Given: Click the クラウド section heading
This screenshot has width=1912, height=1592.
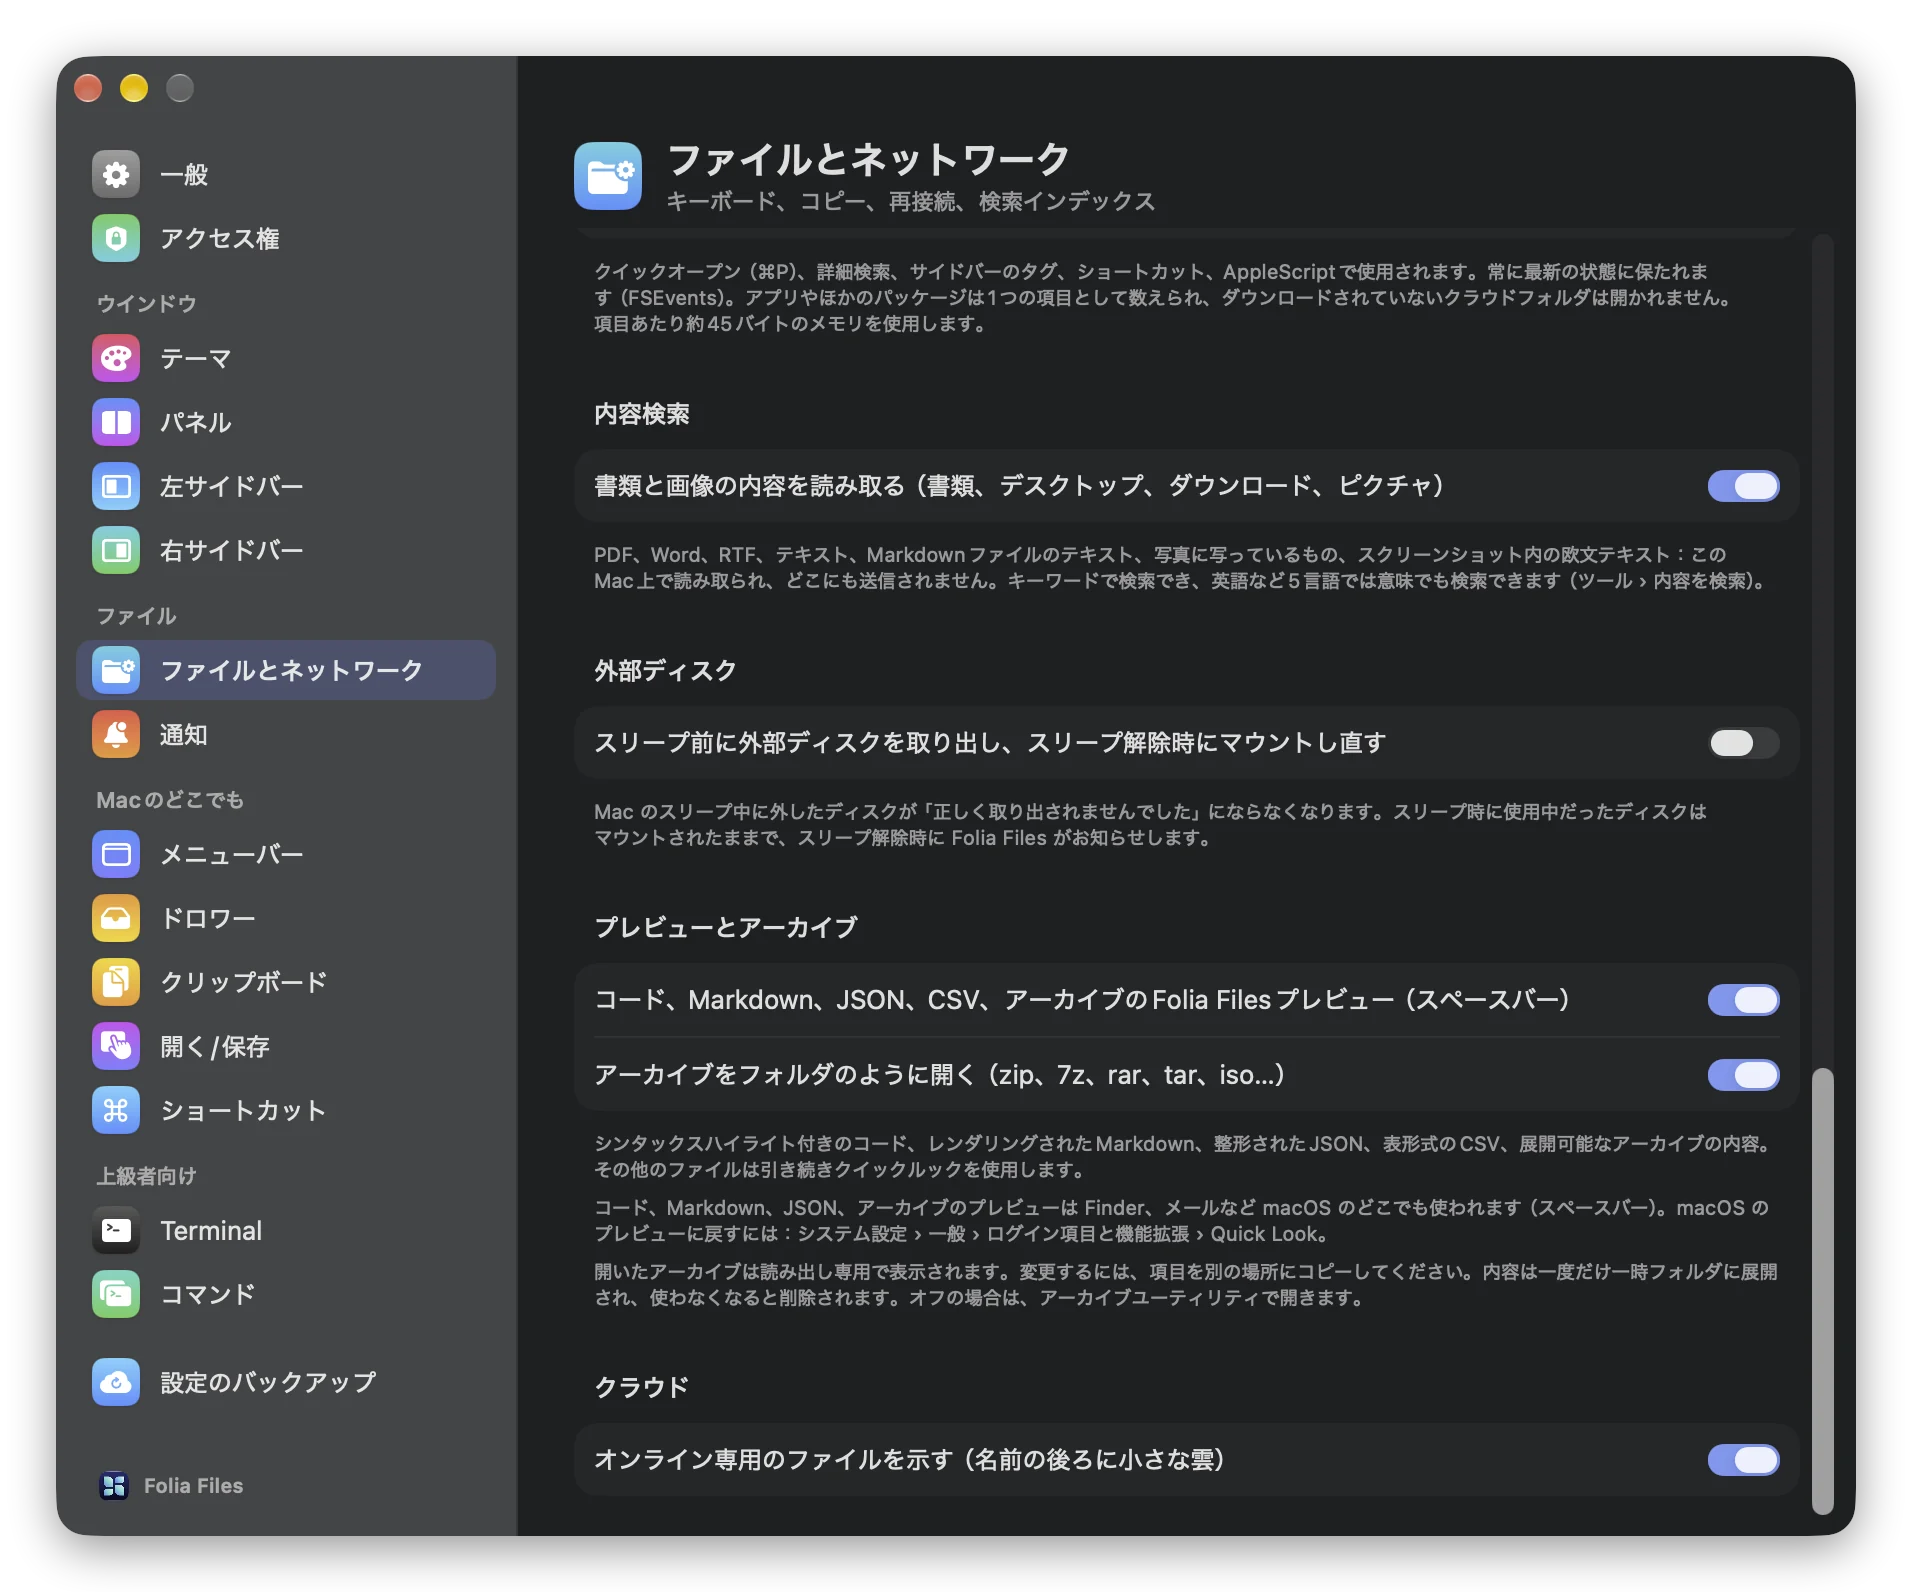Looking at the screenshot, I should point(642,1388).
